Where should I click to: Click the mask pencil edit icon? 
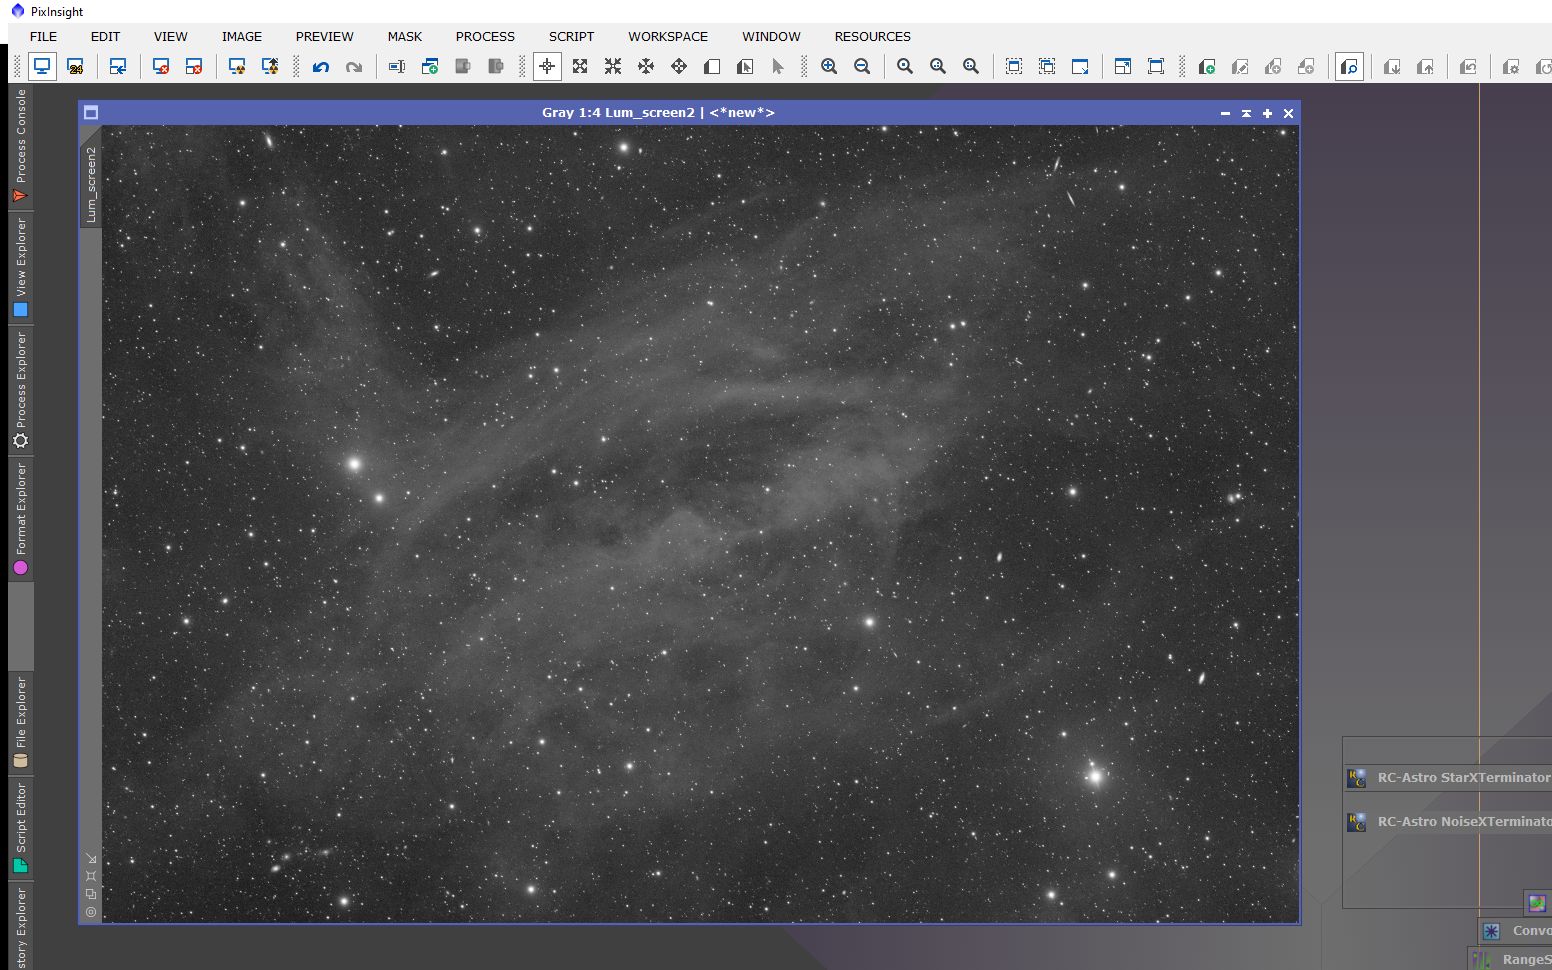(x=1240, y=67)
